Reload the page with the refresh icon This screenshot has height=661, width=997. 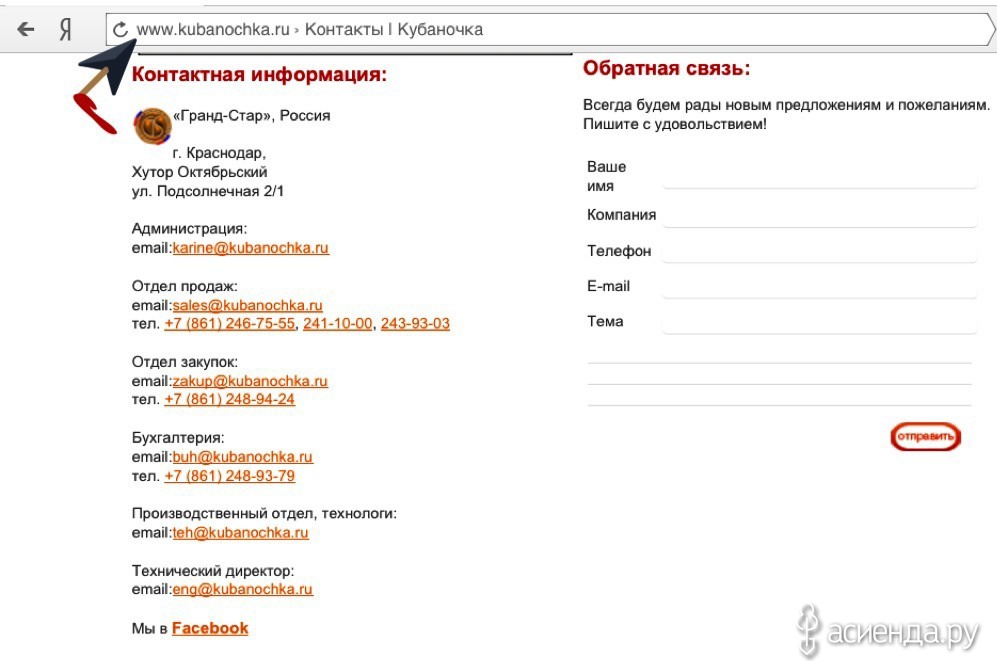click(120, 29)
